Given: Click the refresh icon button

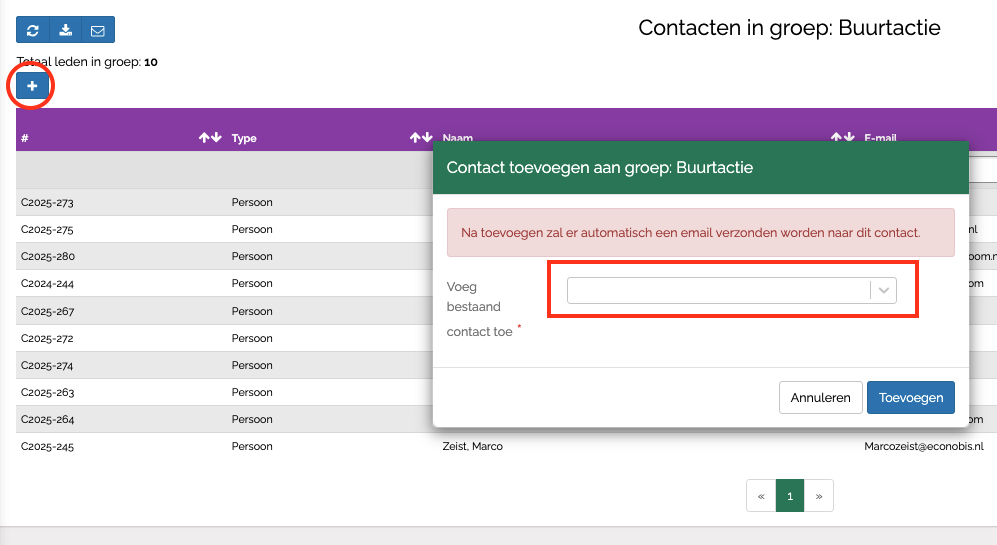Looking at the screenshot, I should 33,30.
